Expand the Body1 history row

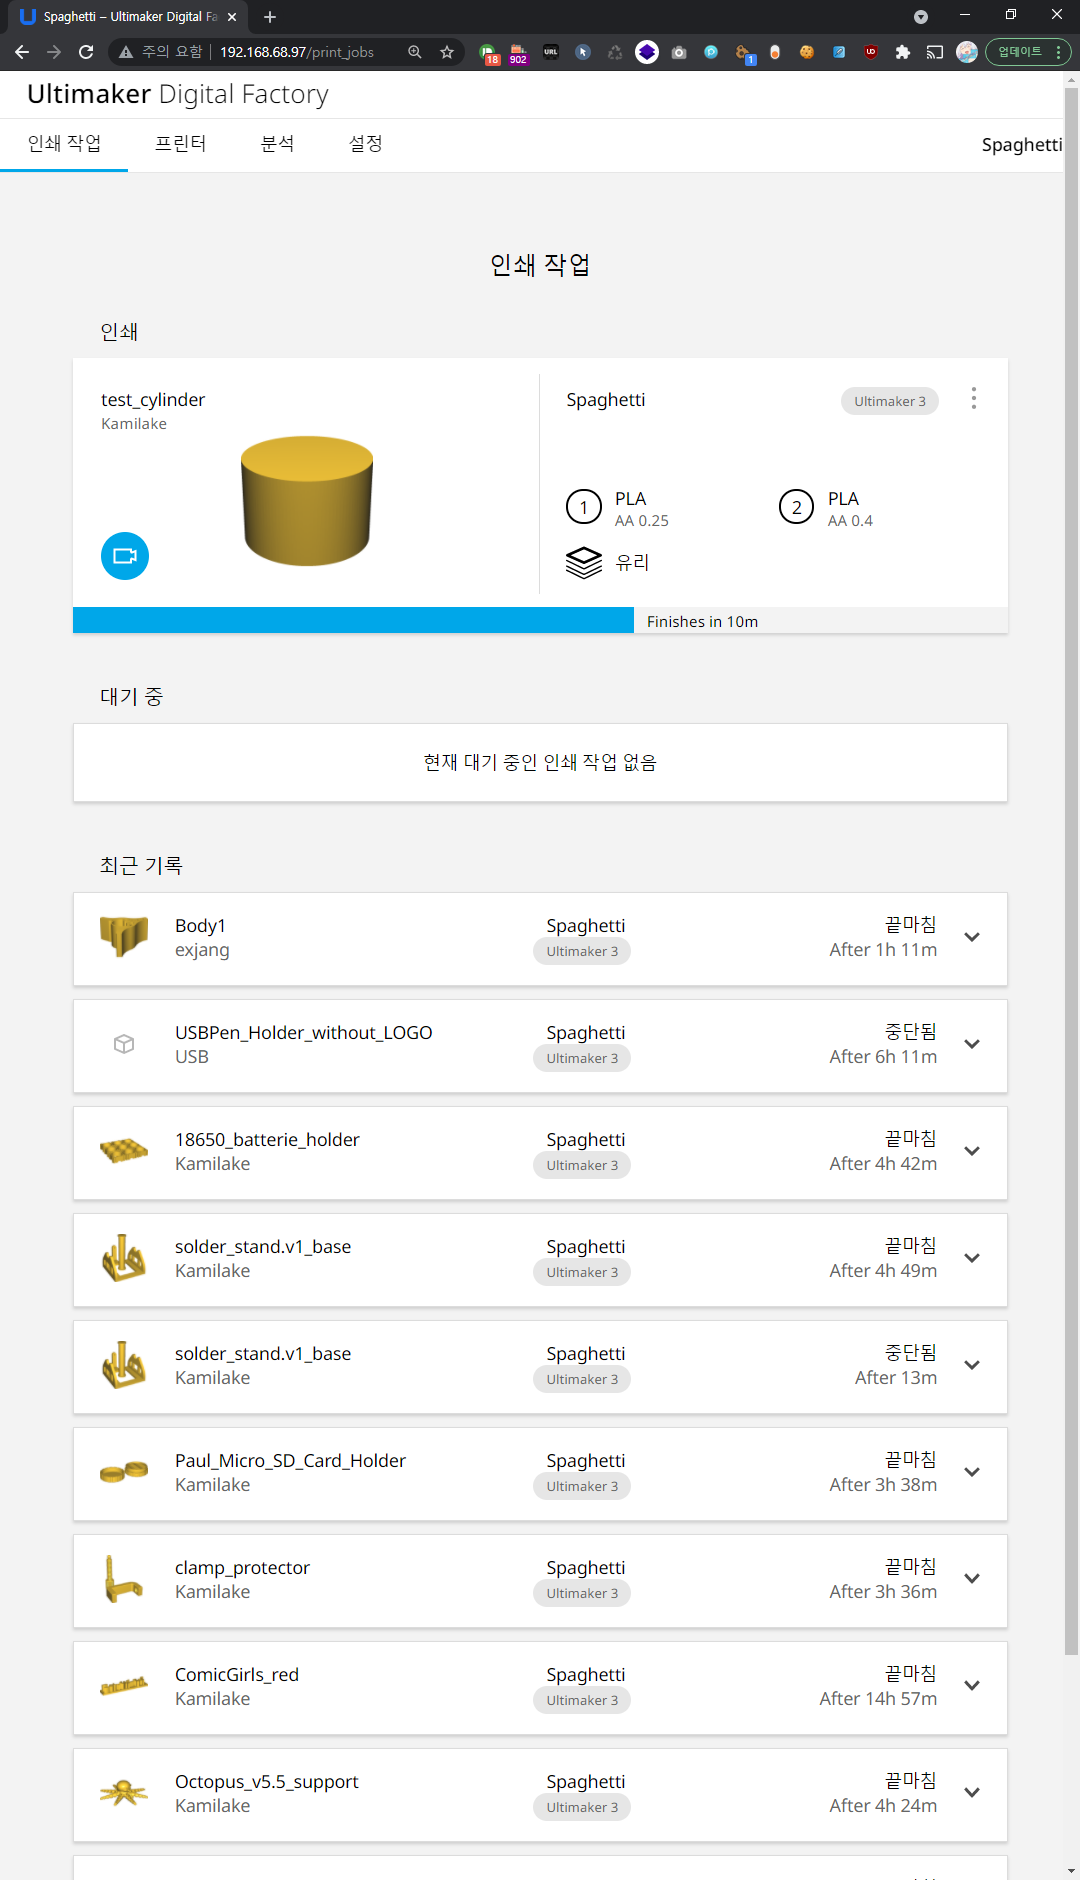(971, 937)
